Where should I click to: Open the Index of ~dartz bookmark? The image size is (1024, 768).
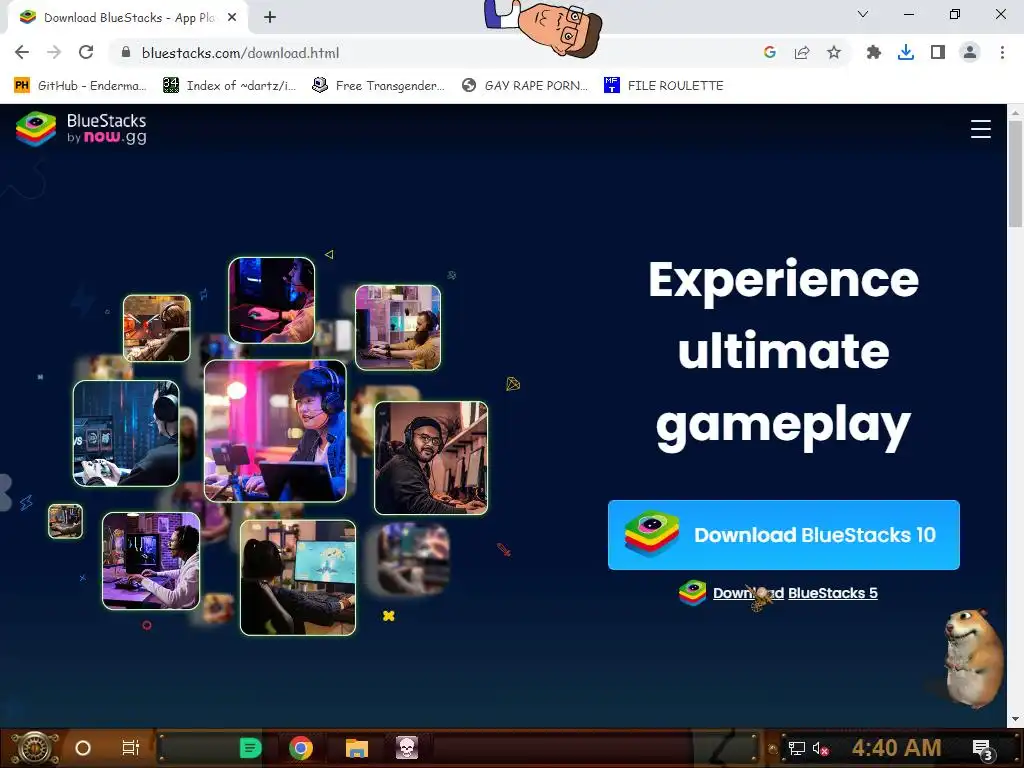229,86
